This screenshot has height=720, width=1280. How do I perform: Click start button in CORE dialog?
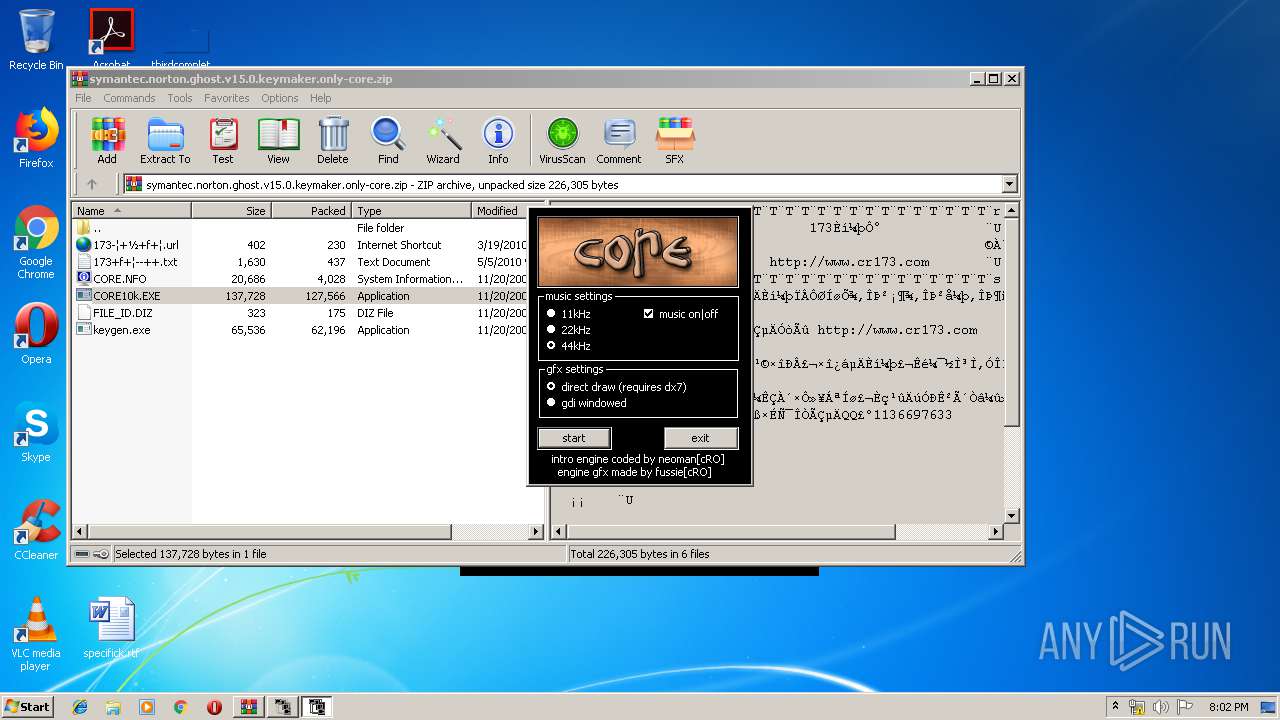point(574,438)
